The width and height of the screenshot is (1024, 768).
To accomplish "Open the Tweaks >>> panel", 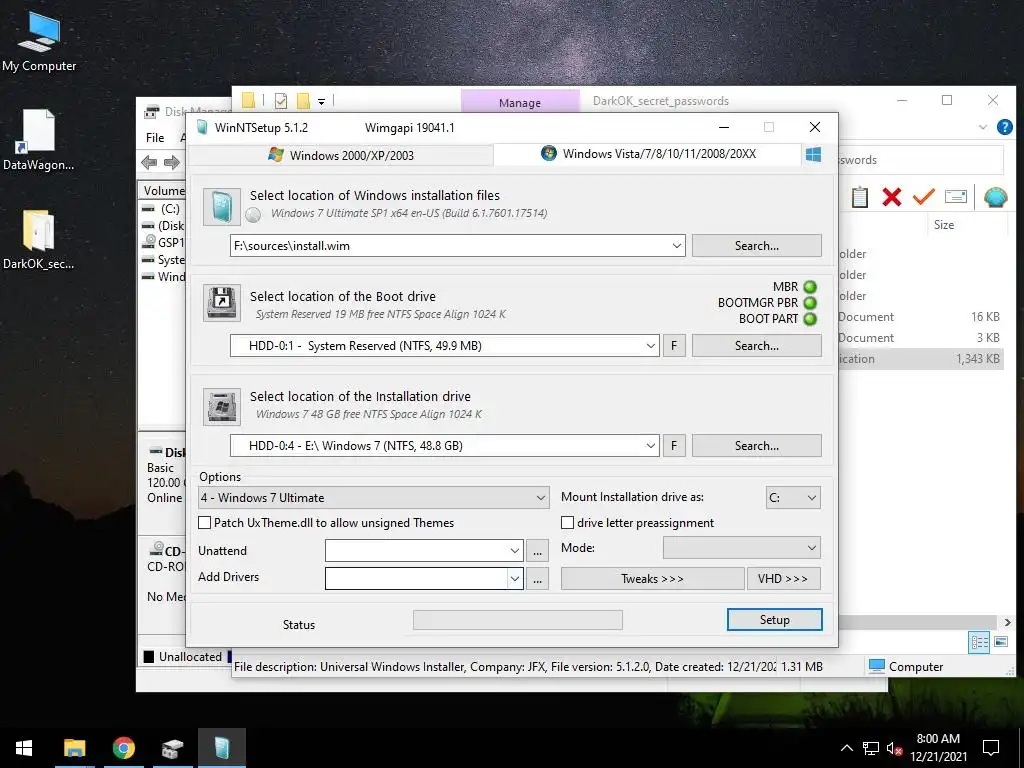I will point(652,579).
